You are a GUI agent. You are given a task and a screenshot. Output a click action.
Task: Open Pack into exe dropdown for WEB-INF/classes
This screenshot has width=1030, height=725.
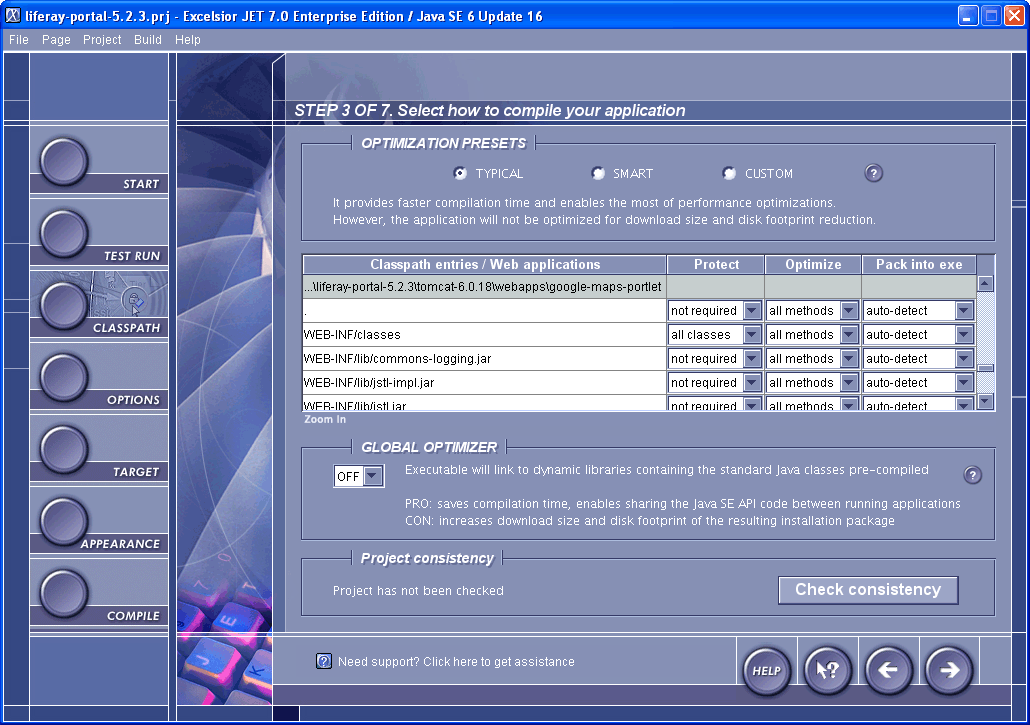964,335
